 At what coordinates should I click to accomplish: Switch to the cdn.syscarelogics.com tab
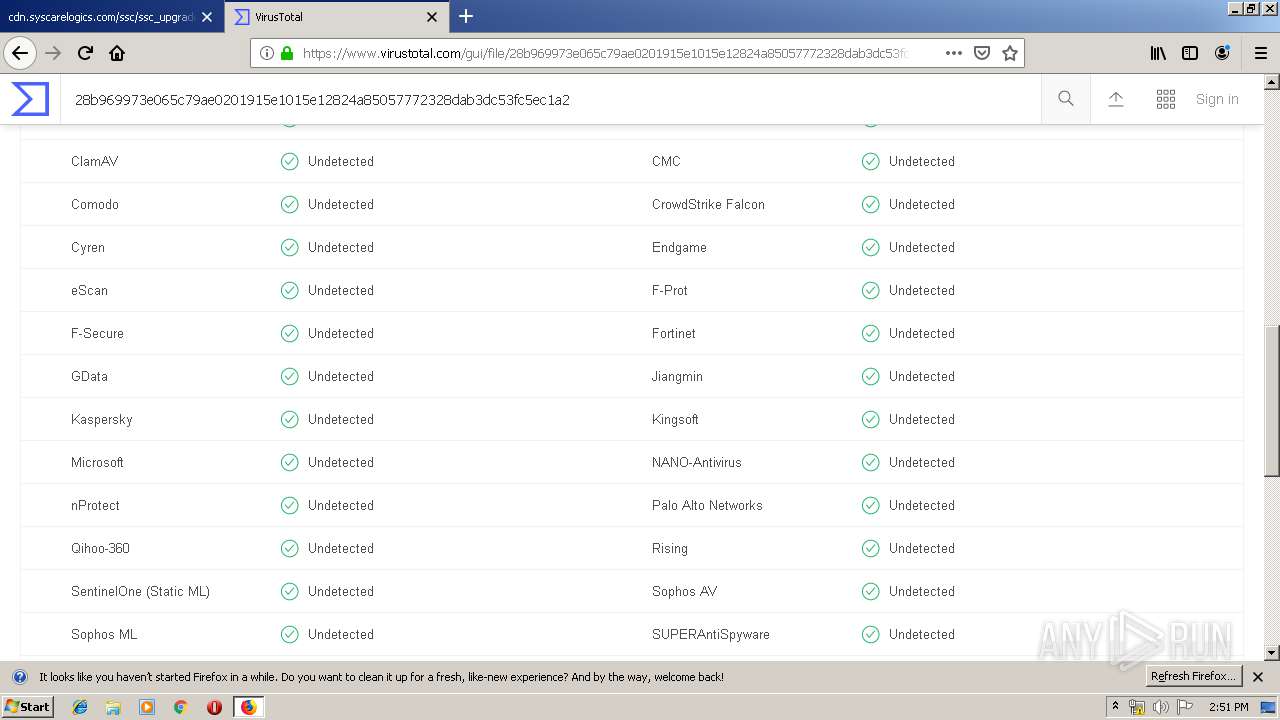coord(100,17)
